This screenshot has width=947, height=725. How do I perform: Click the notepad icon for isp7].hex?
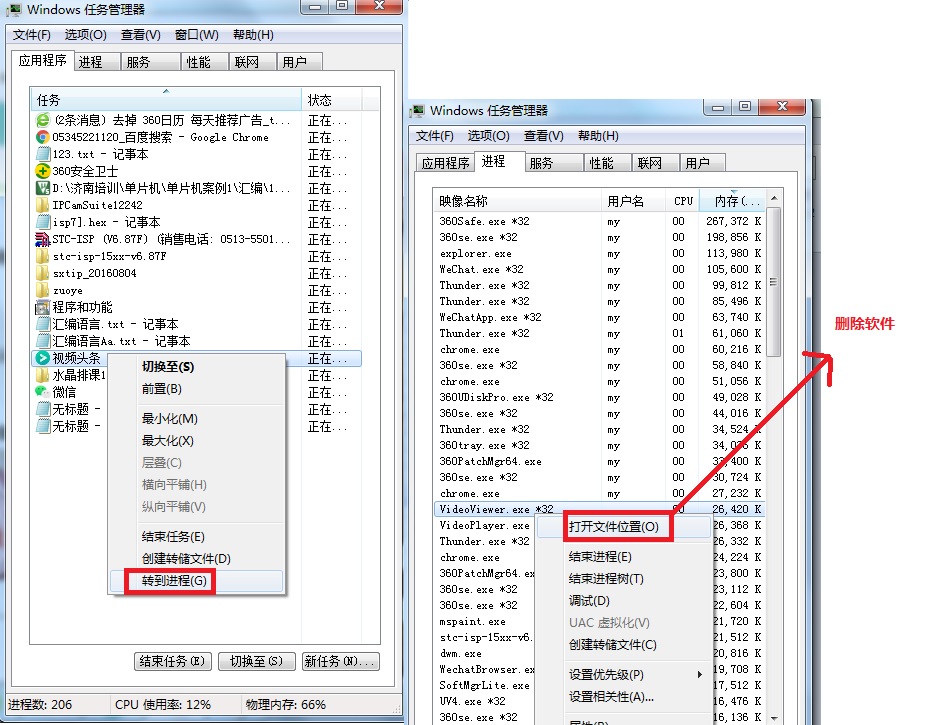tap(42, 222)
